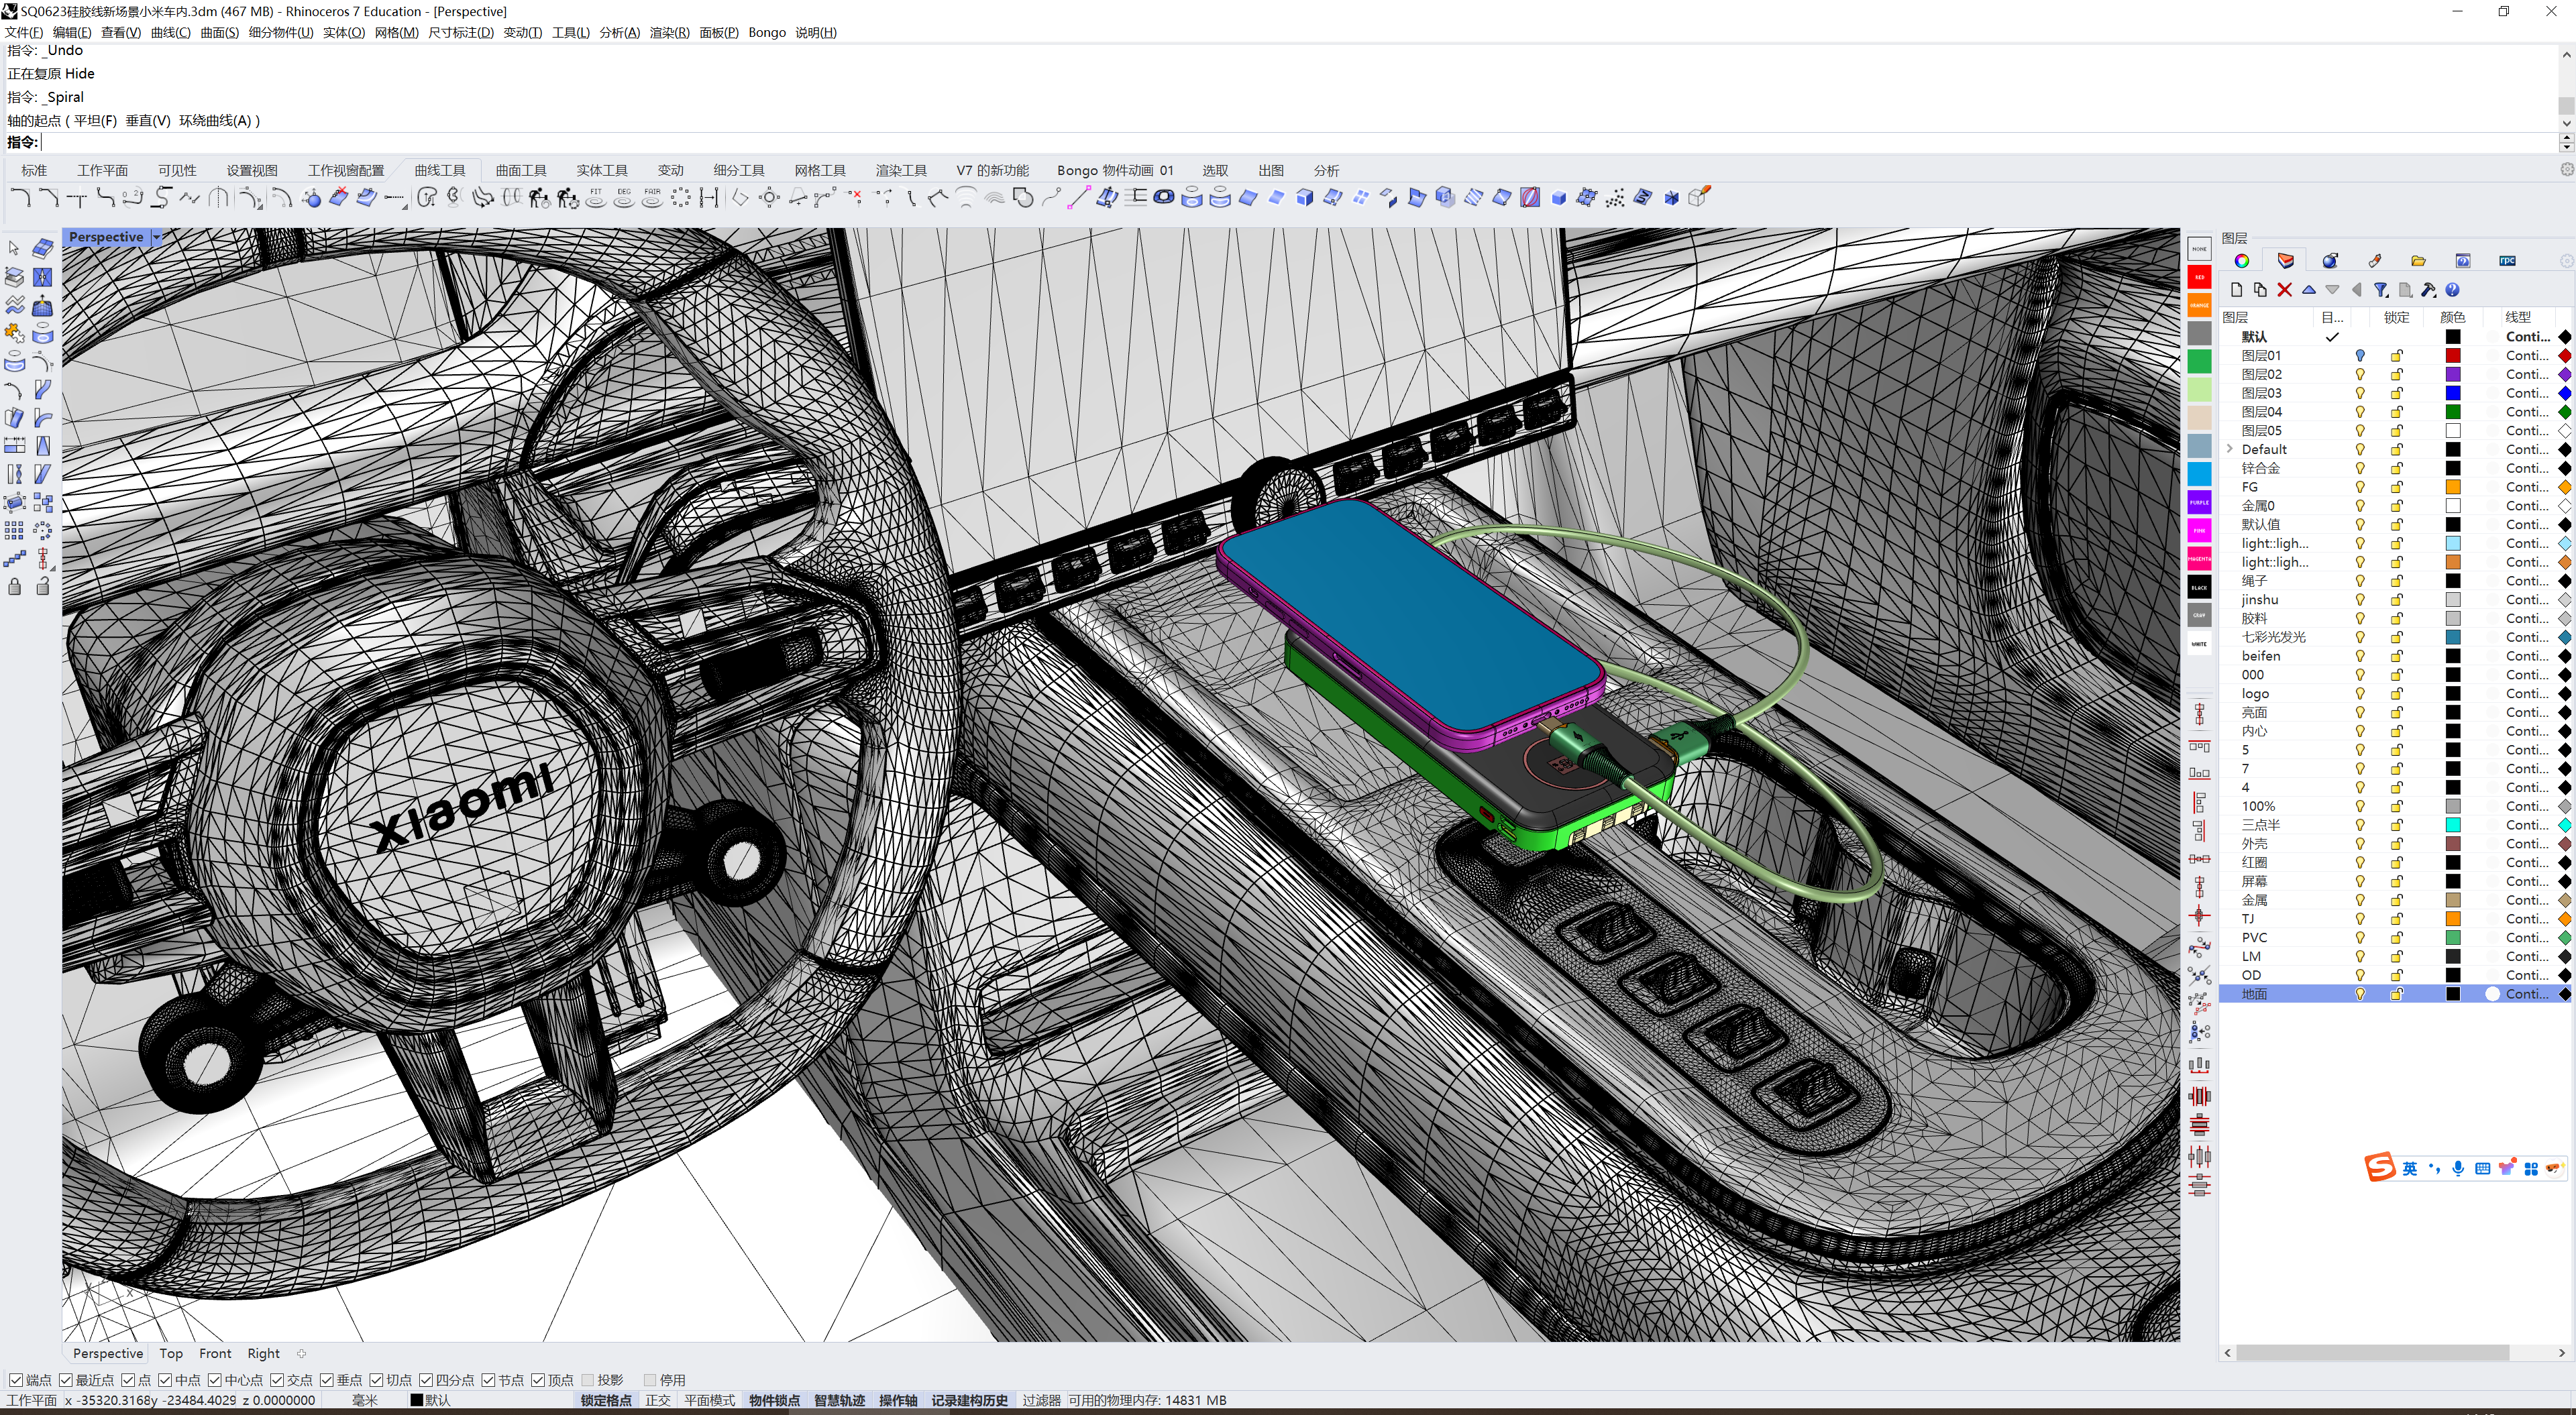
Task: Open the color wheel panel tab
Action: pos(2242,260)
